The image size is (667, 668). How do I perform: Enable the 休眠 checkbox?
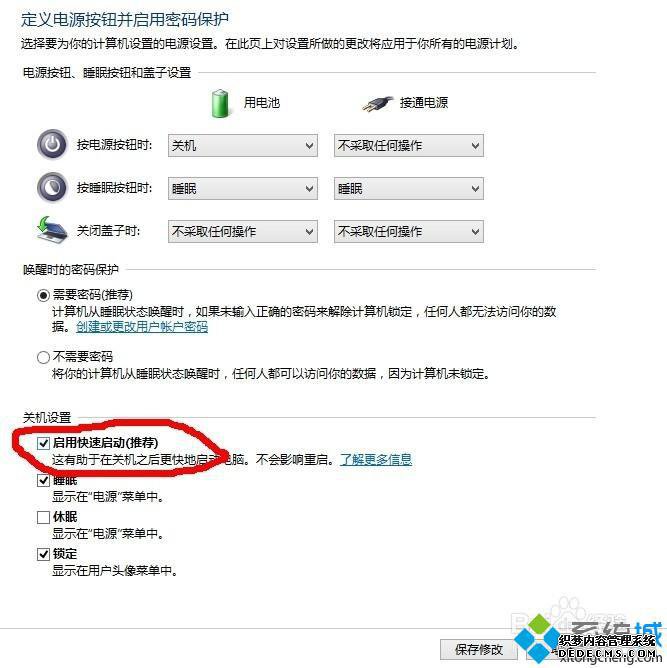pyautogui.click(x=43, y=517)
